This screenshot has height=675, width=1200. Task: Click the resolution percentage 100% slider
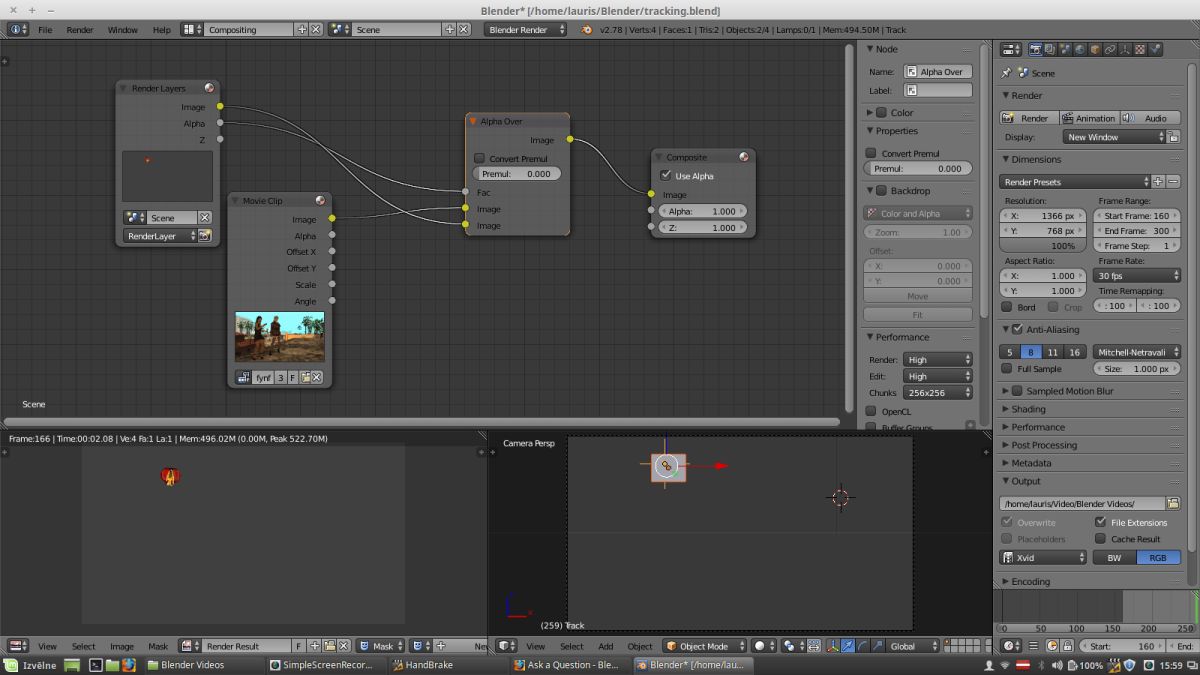click(x=1043, y=245)
